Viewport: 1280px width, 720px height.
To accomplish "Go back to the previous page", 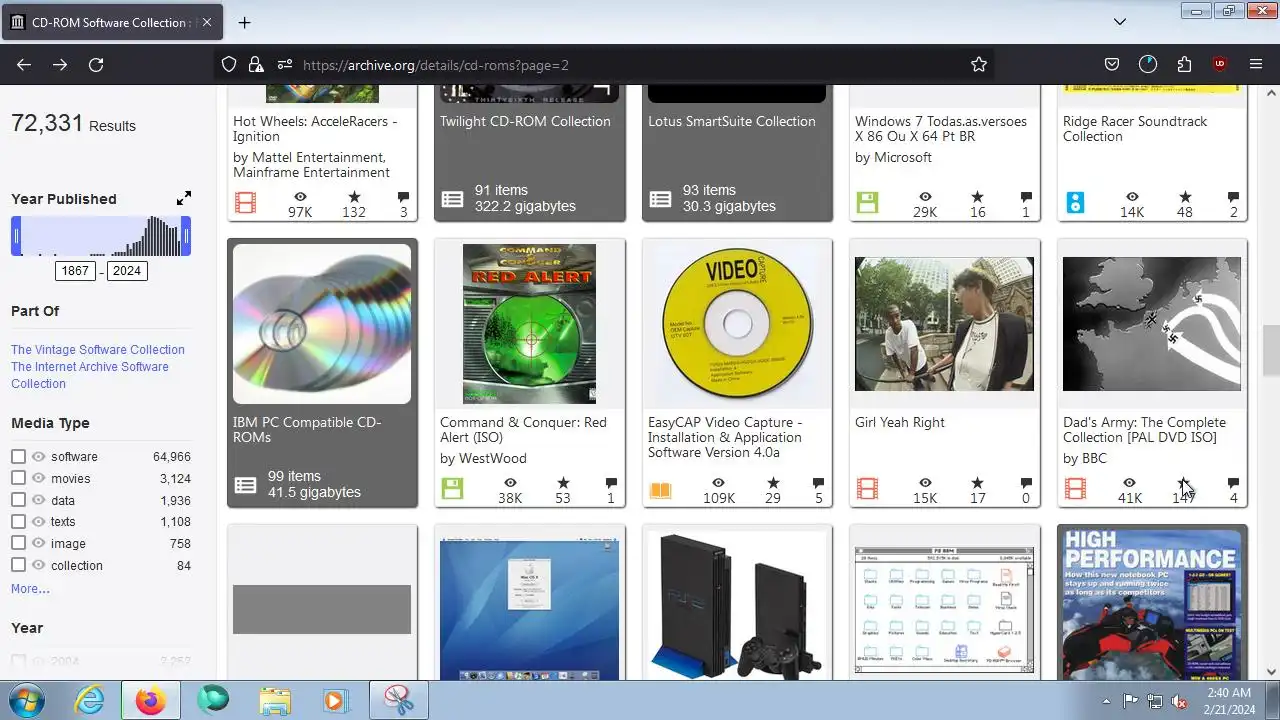I will pos(24,64).
